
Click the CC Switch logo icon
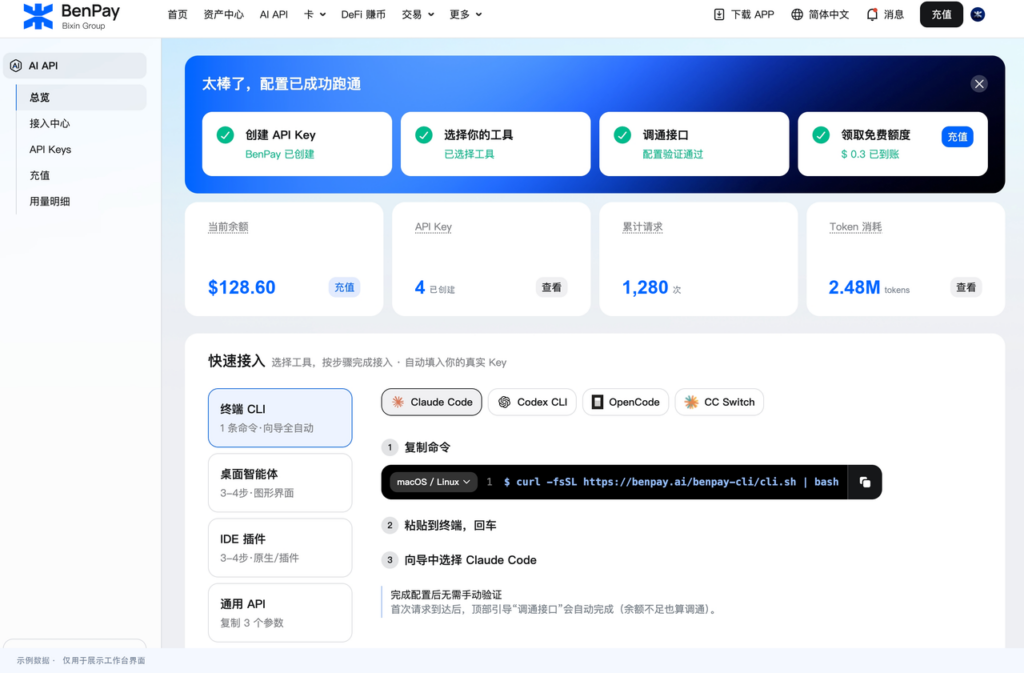tap(691, 402)
